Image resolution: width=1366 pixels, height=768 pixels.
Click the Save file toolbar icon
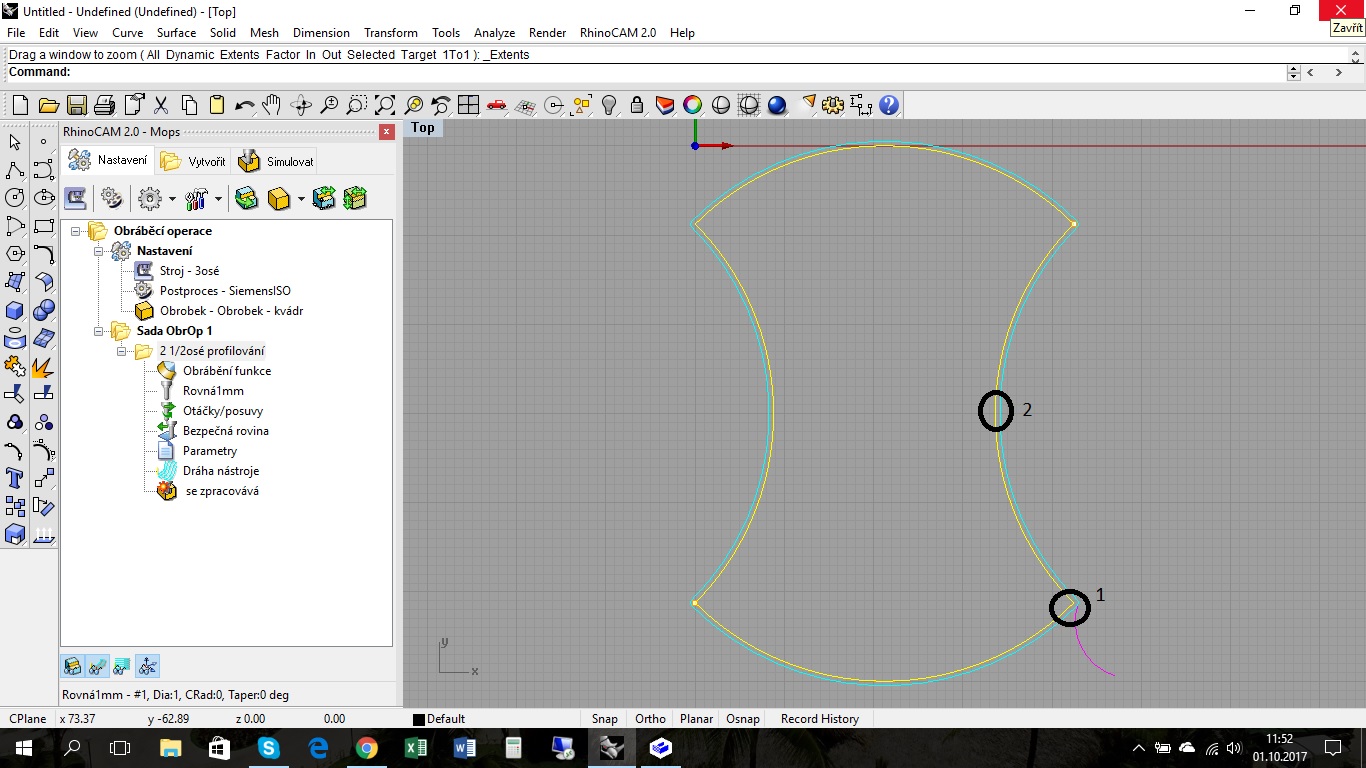(77, 105)
